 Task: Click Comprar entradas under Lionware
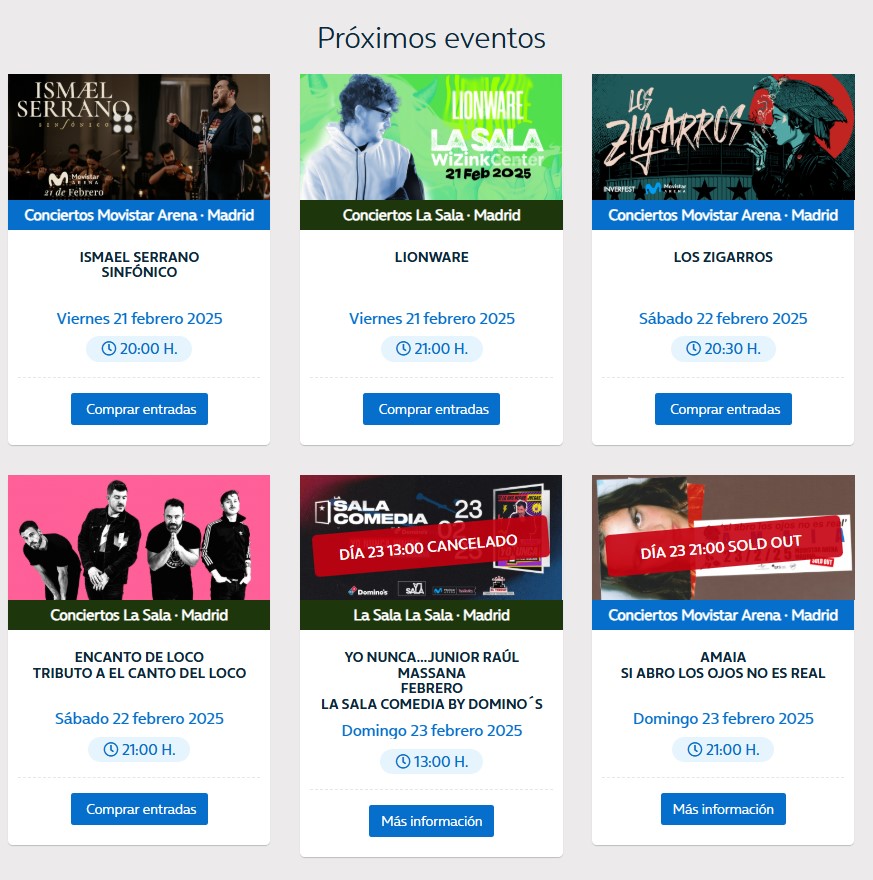431,409
